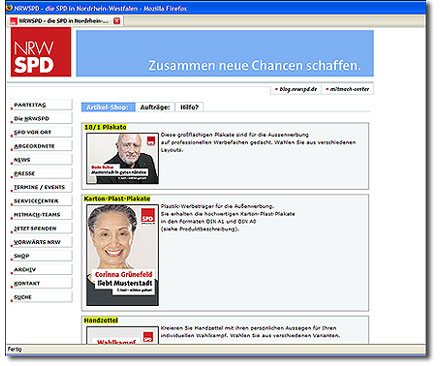This screenshot has height=366, width=440.
Task: Open ABGEORDNETE in the sidebar
Action: (41, 146)
